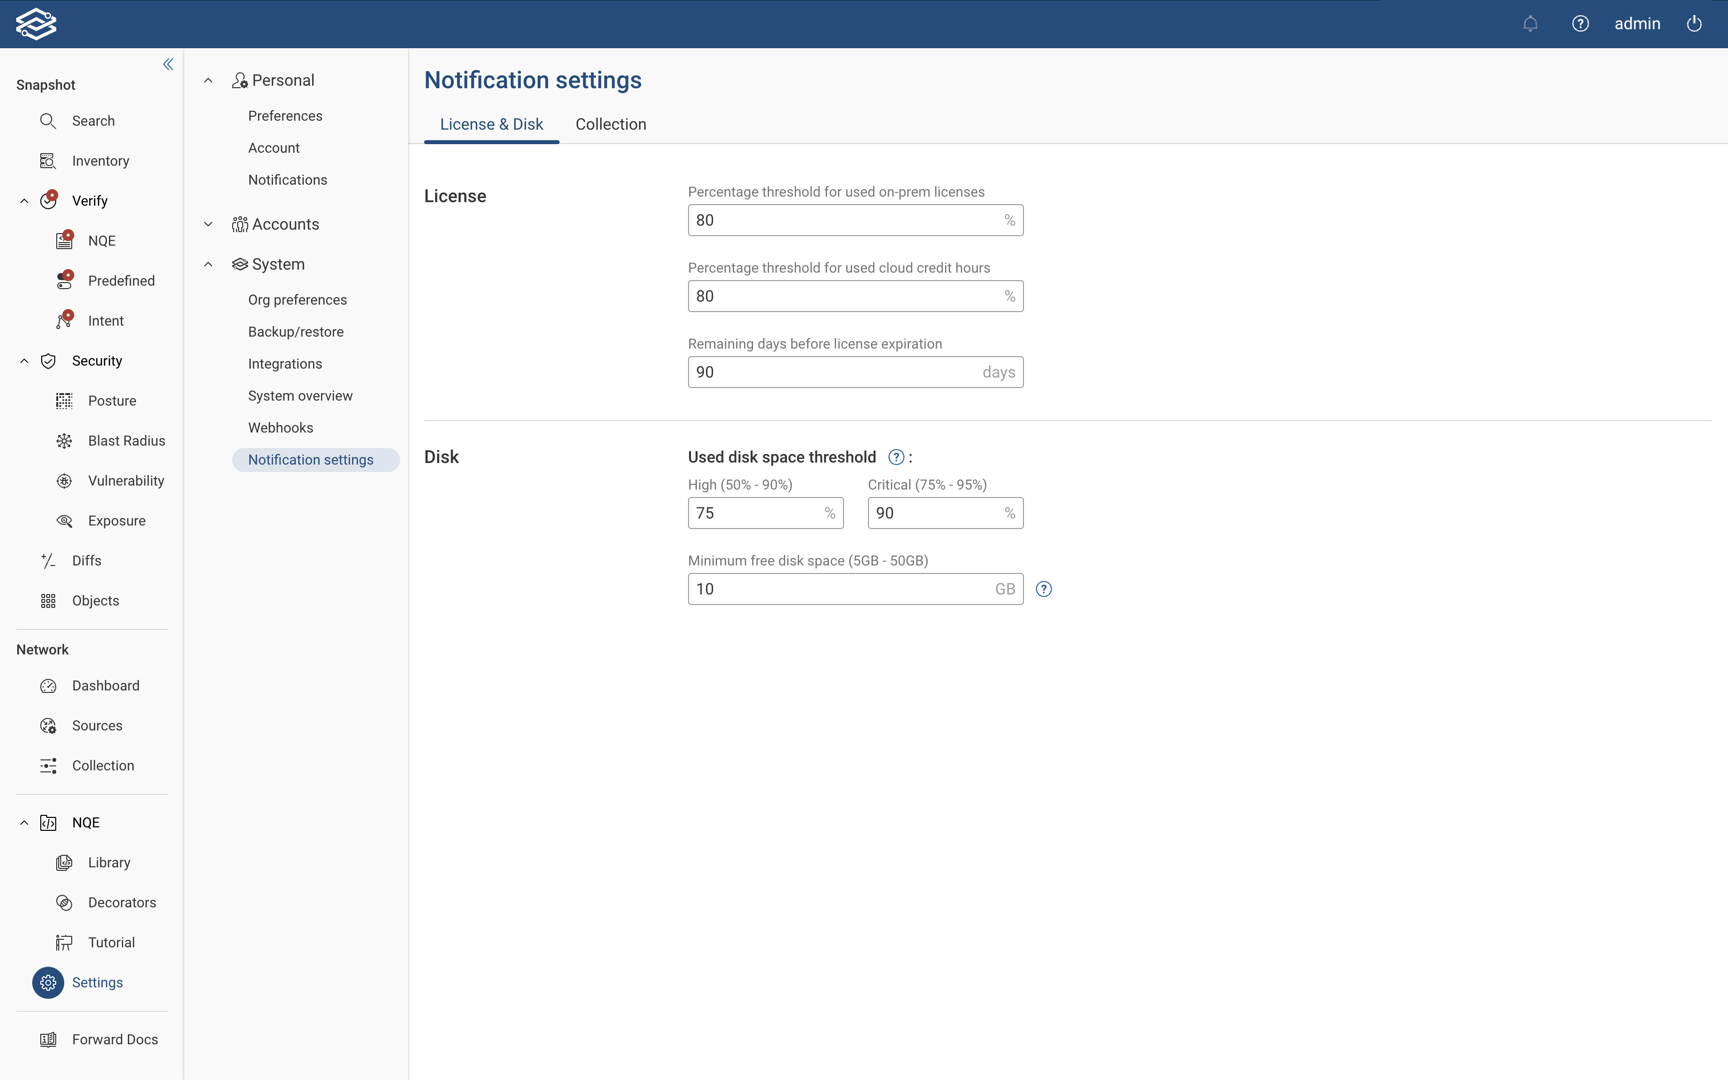Click the admin account name

pos(1637,23)
